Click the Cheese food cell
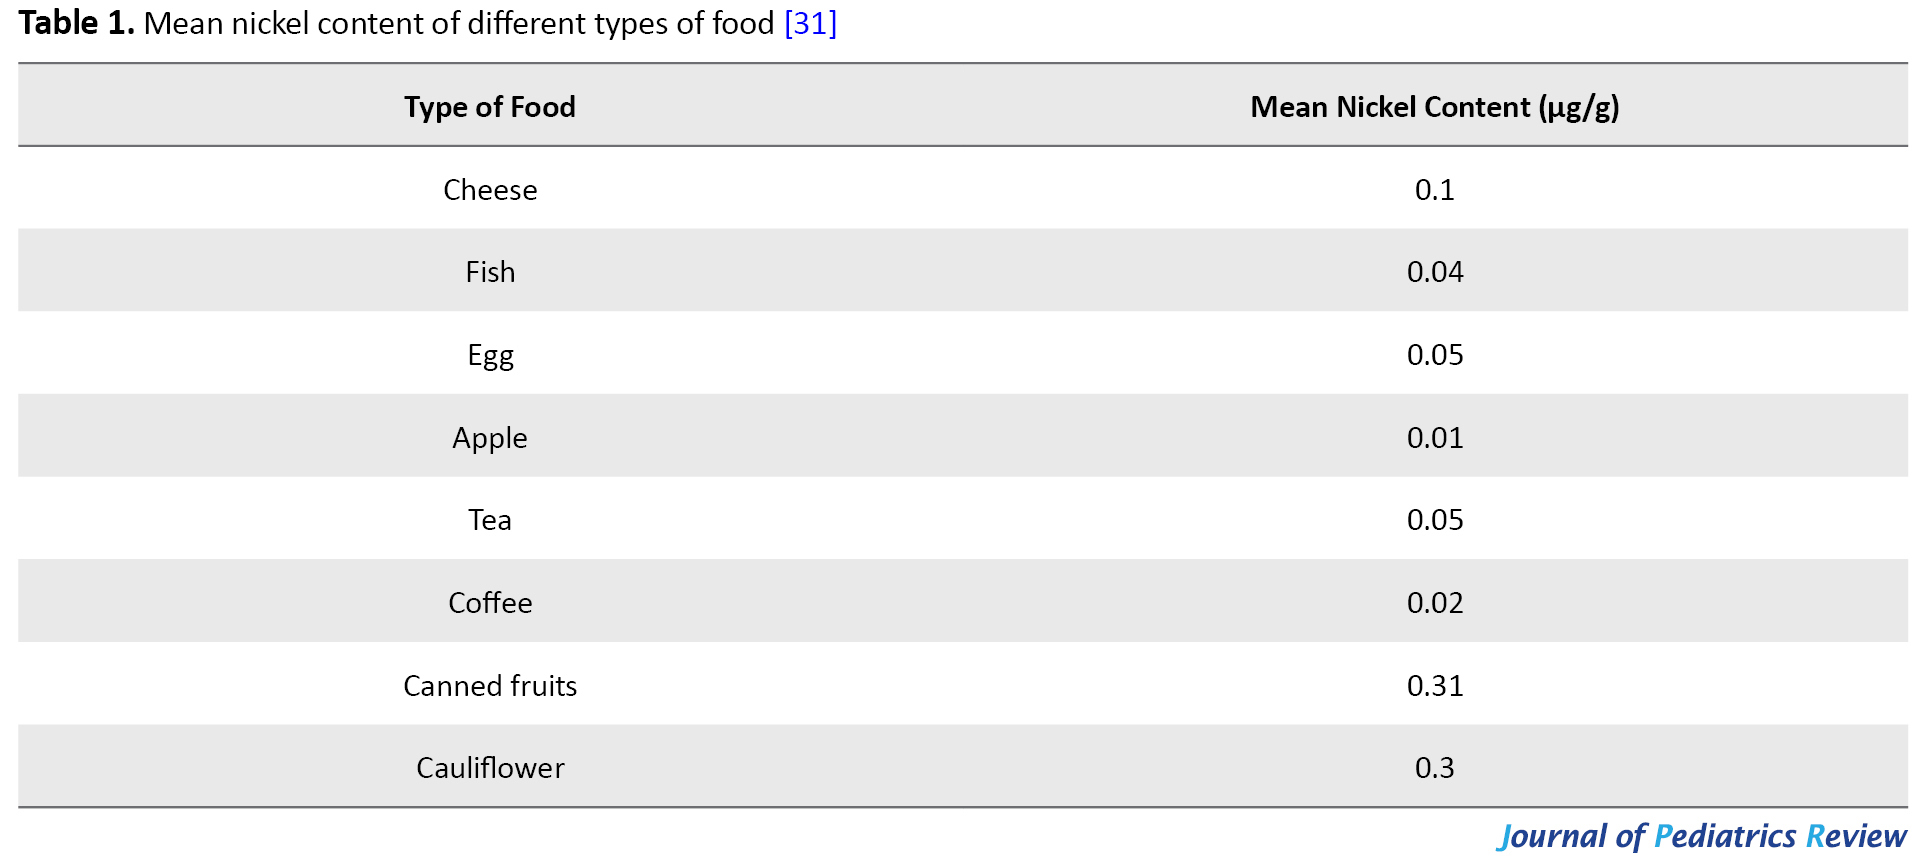Image resolution: width=1915 pixels, height=860 pixels. pyautogui.click(x=490, y=190)
